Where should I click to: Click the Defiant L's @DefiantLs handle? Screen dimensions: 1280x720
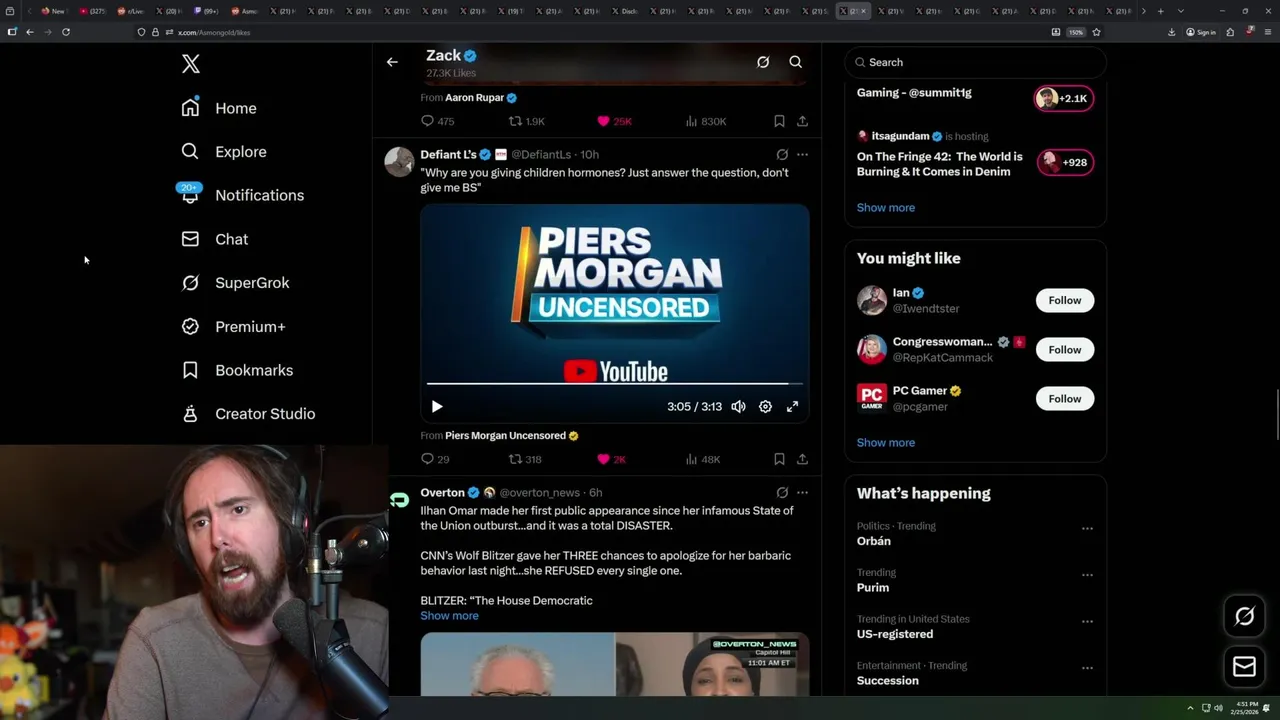tap(541, 155)
